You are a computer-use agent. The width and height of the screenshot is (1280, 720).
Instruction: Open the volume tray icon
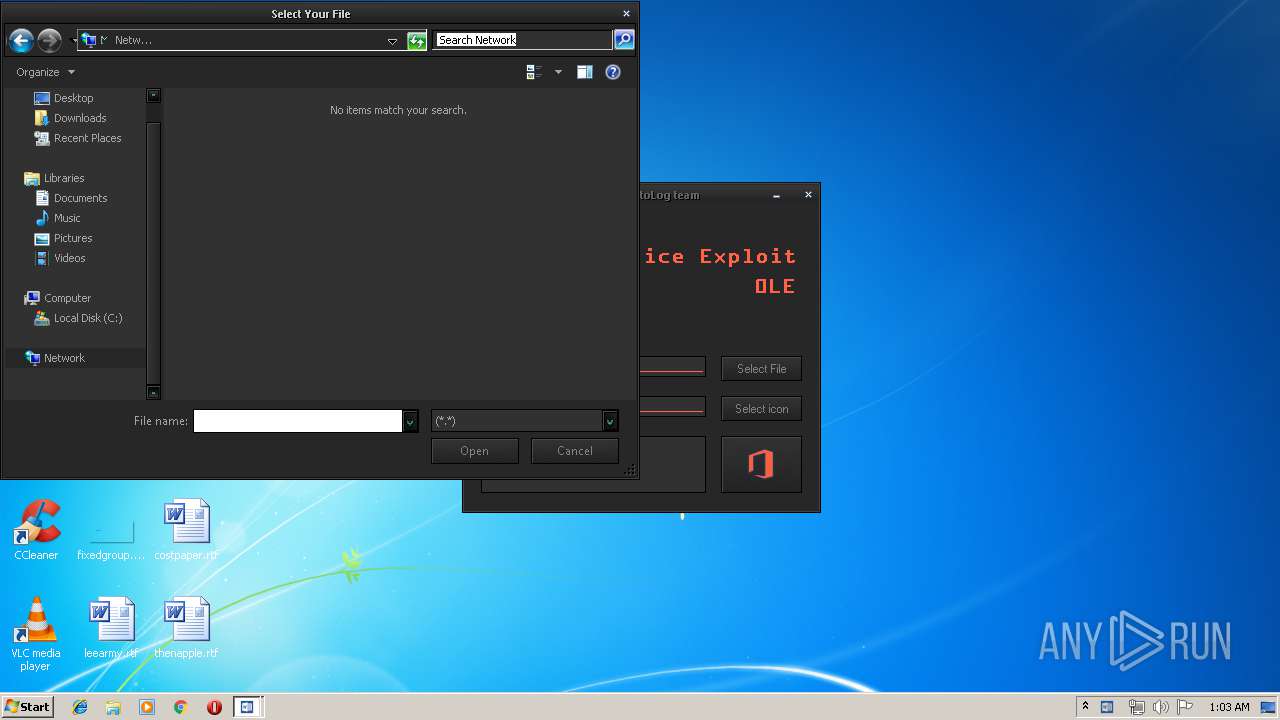point(1160,707)
